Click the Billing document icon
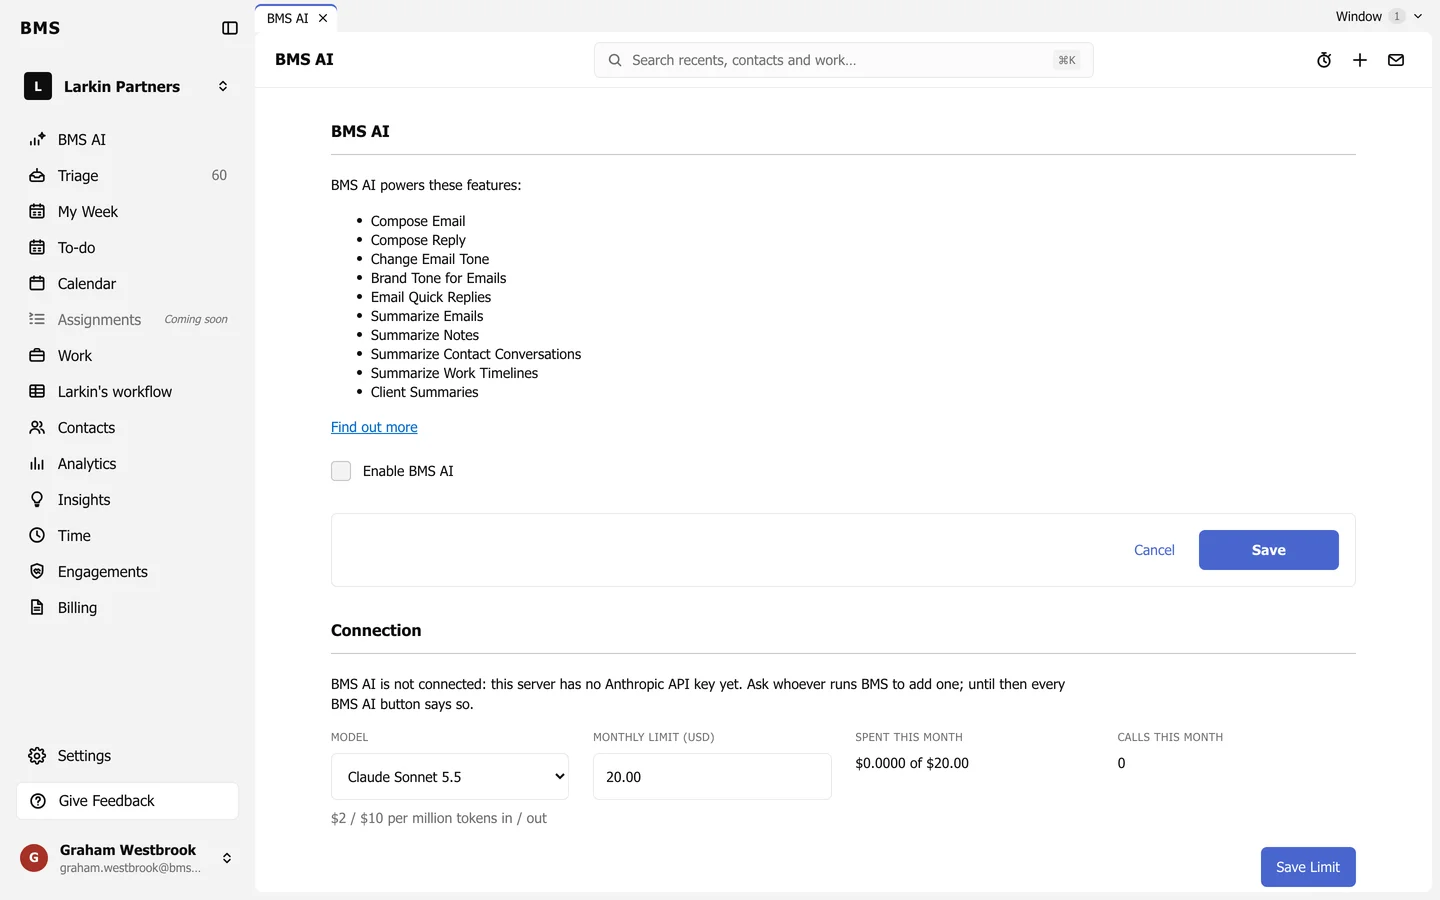Screen dimensions: 1440x900 pos(37,607)
